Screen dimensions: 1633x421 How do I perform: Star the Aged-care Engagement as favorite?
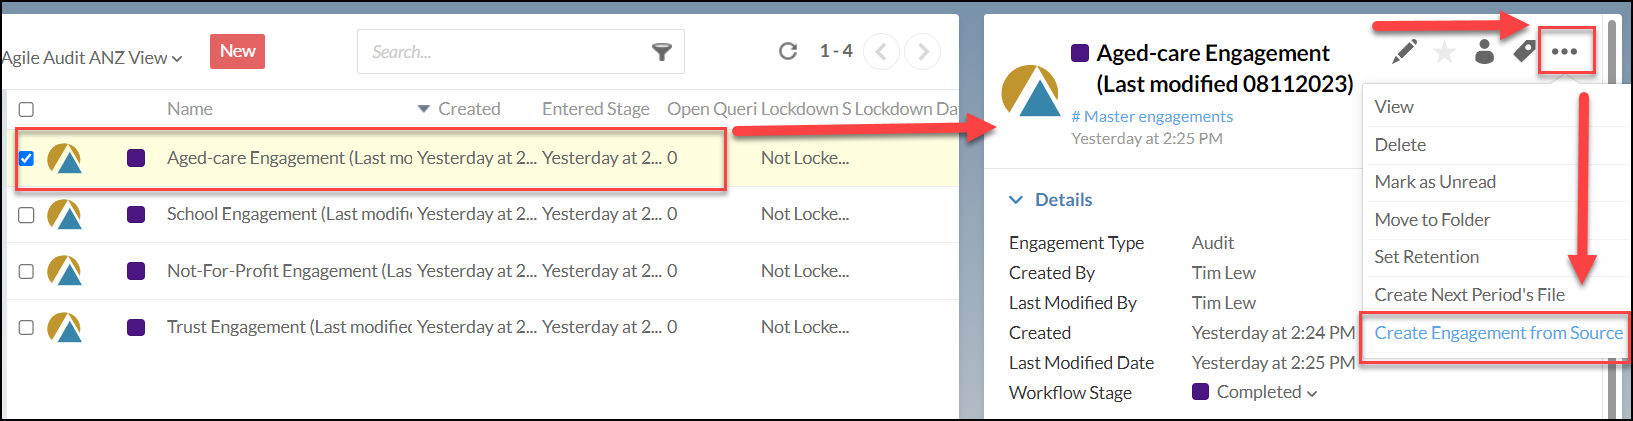(x=1444, y=52)
